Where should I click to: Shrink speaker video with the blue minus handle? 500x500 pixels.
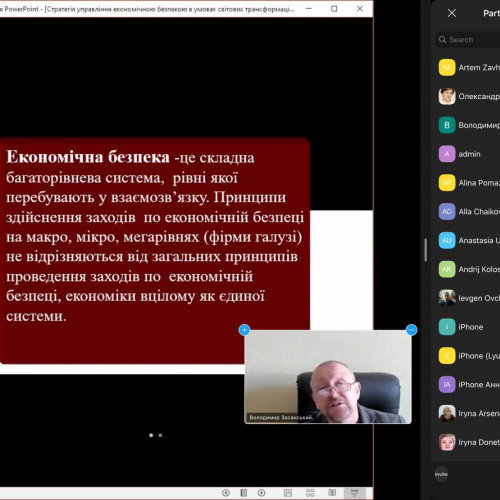click(x=412, y=330)
